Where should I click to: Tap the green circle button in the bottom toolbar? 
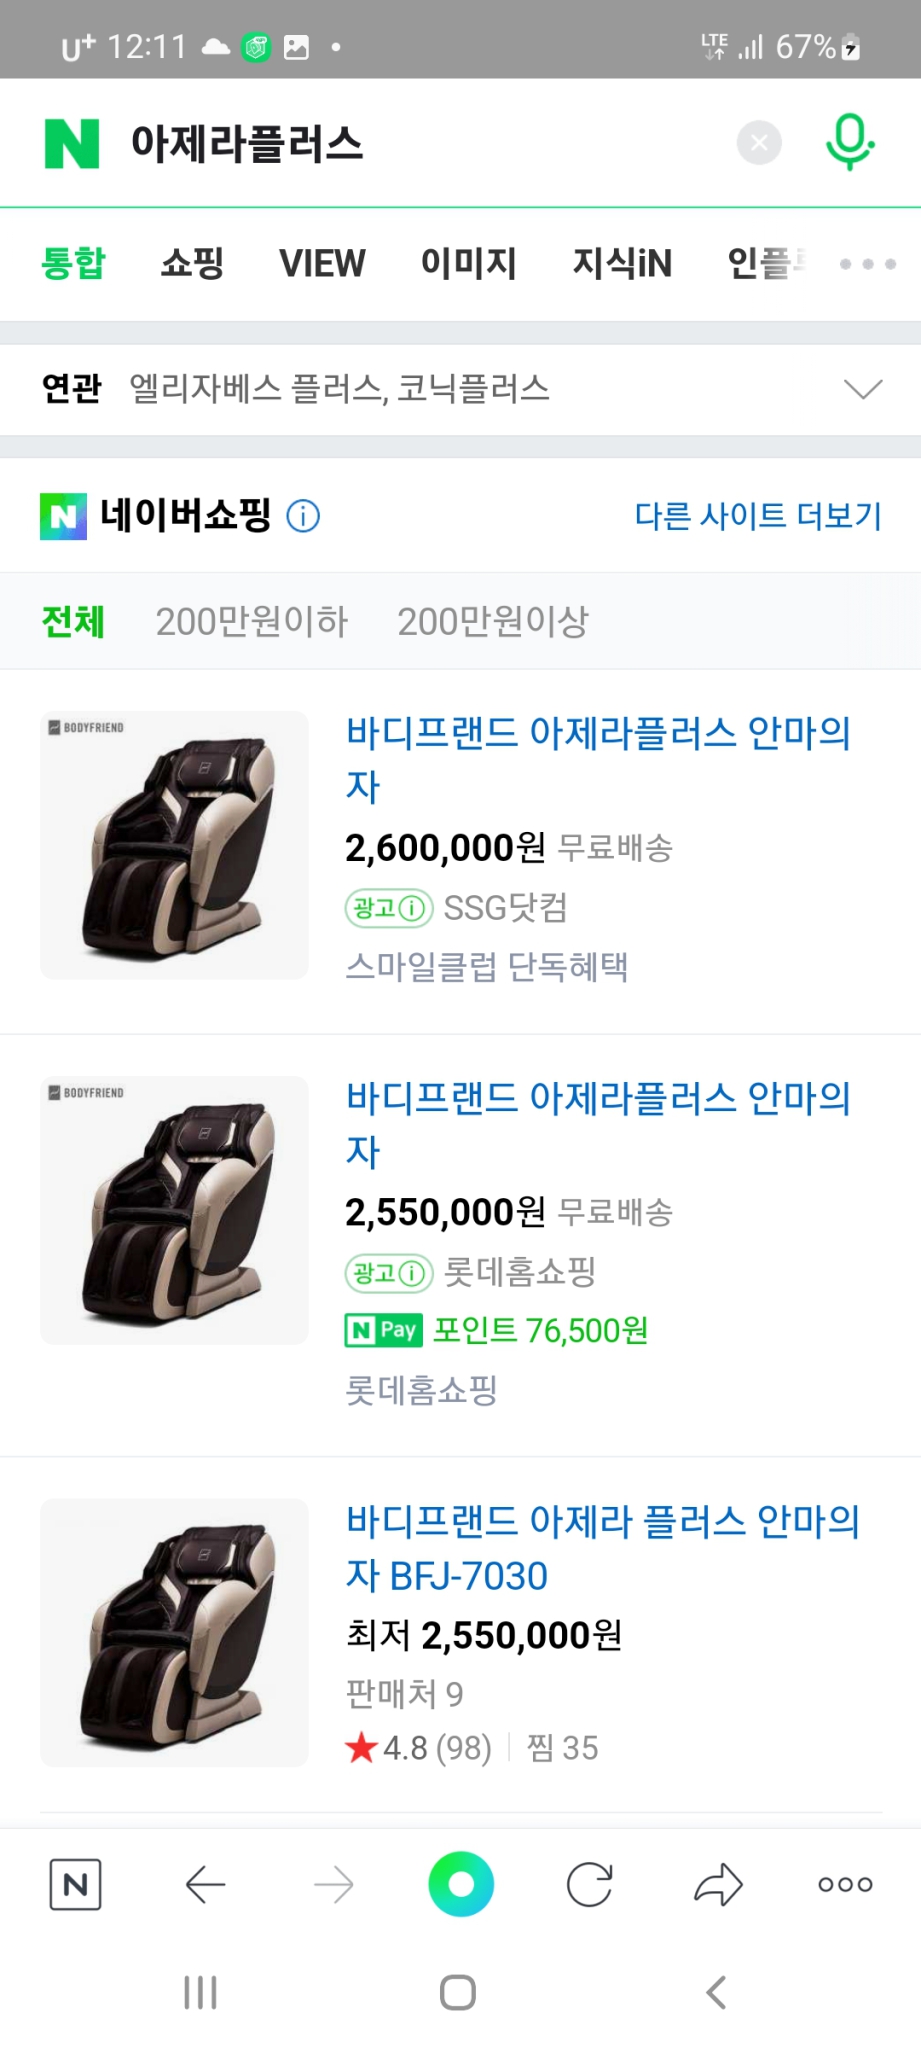[460, 1884]
